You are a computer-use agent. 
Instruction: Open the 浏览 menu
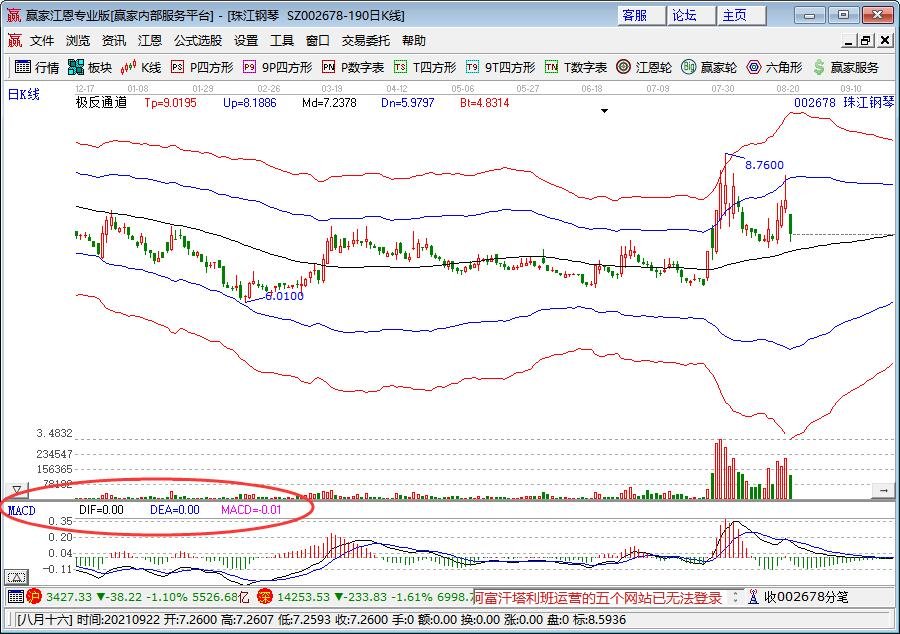(77, 41)
